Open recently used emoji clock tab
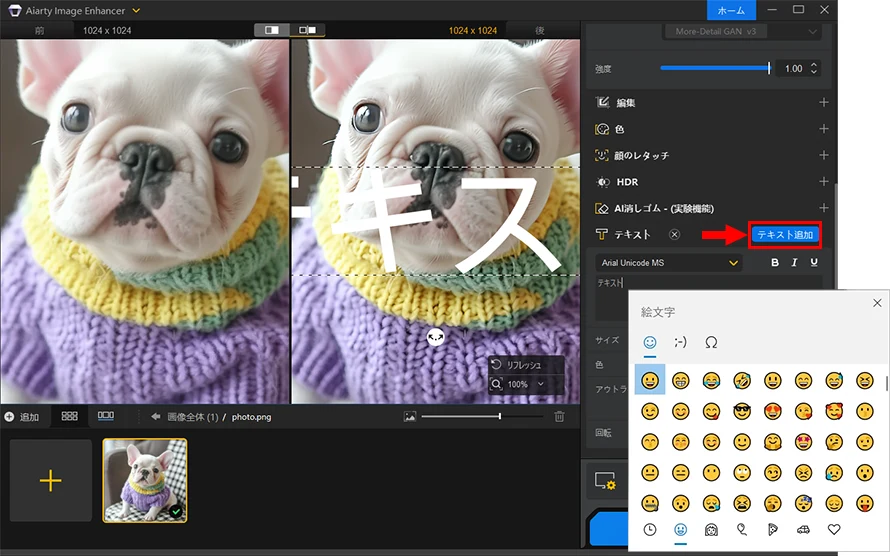This screenshot has height=556, width=890. (650, 529)
